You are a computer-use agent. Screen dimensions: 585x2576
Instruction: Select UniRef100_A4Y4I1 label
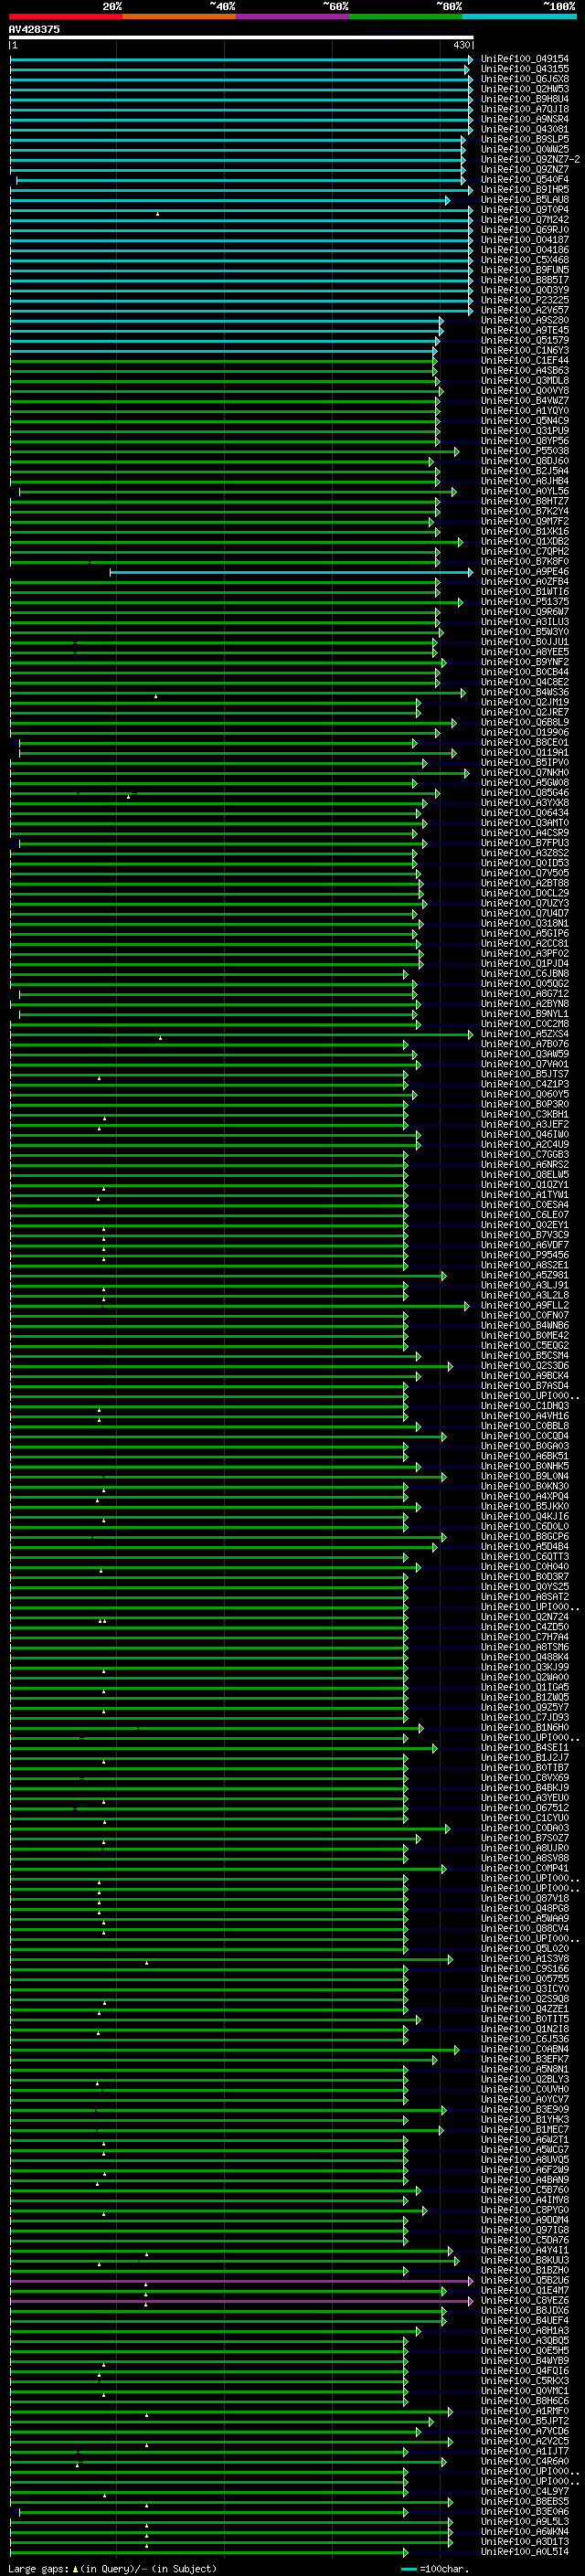[x=525, y=2251]
